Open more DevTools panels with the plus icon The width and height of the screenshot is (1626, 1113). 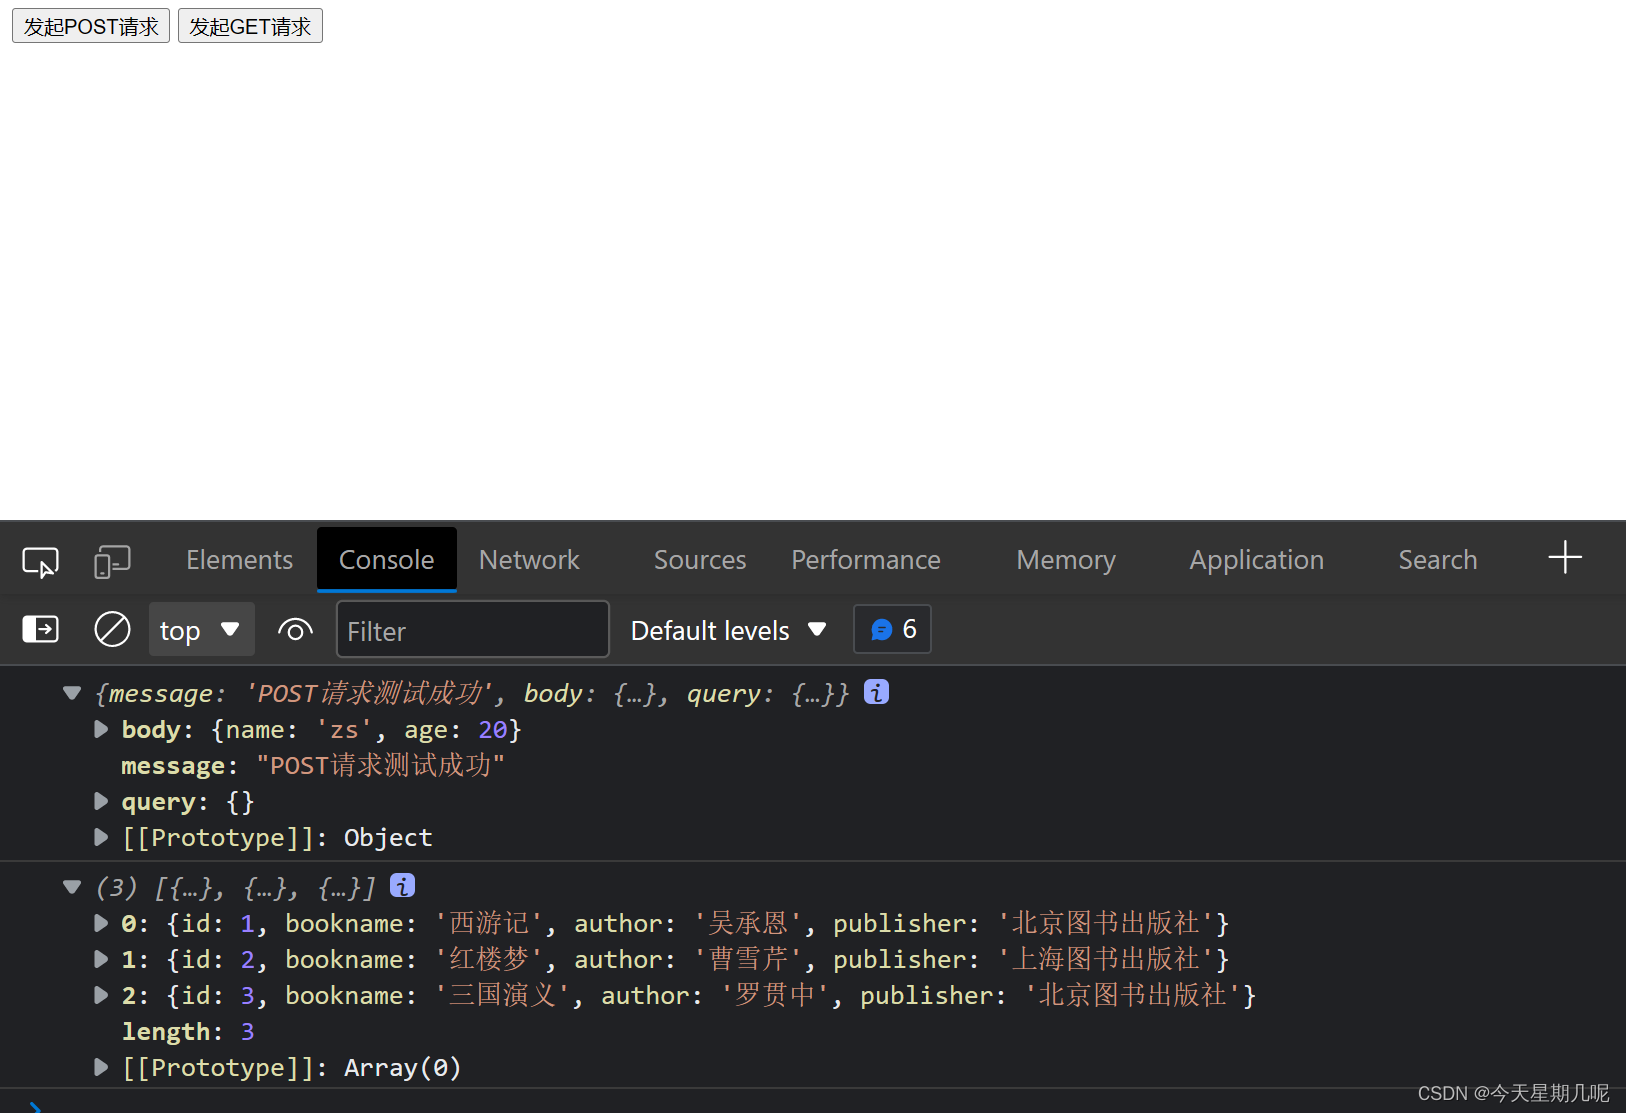[1564, 557]
